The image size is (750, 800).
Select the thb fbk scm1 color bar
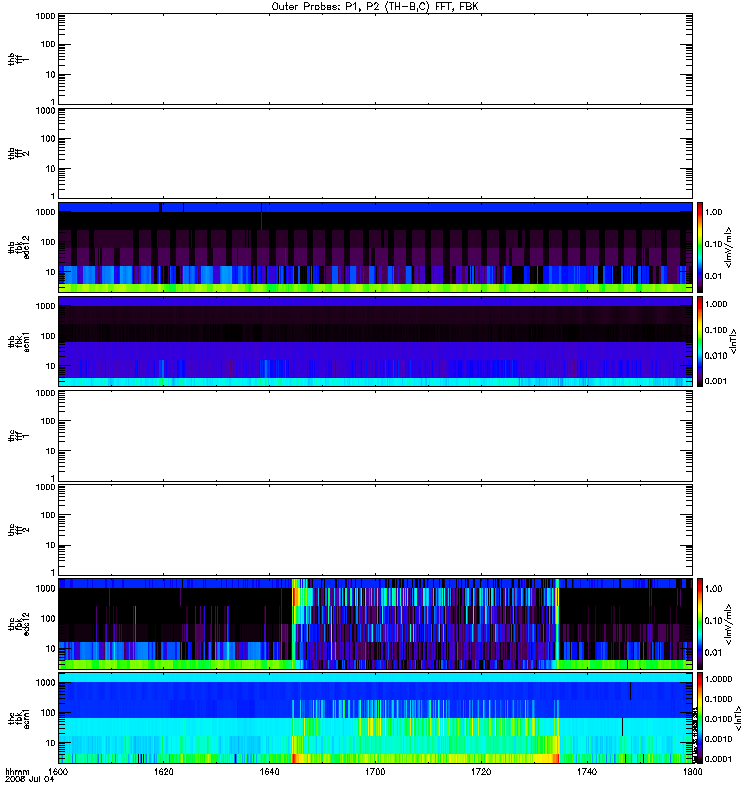(700, 341)
